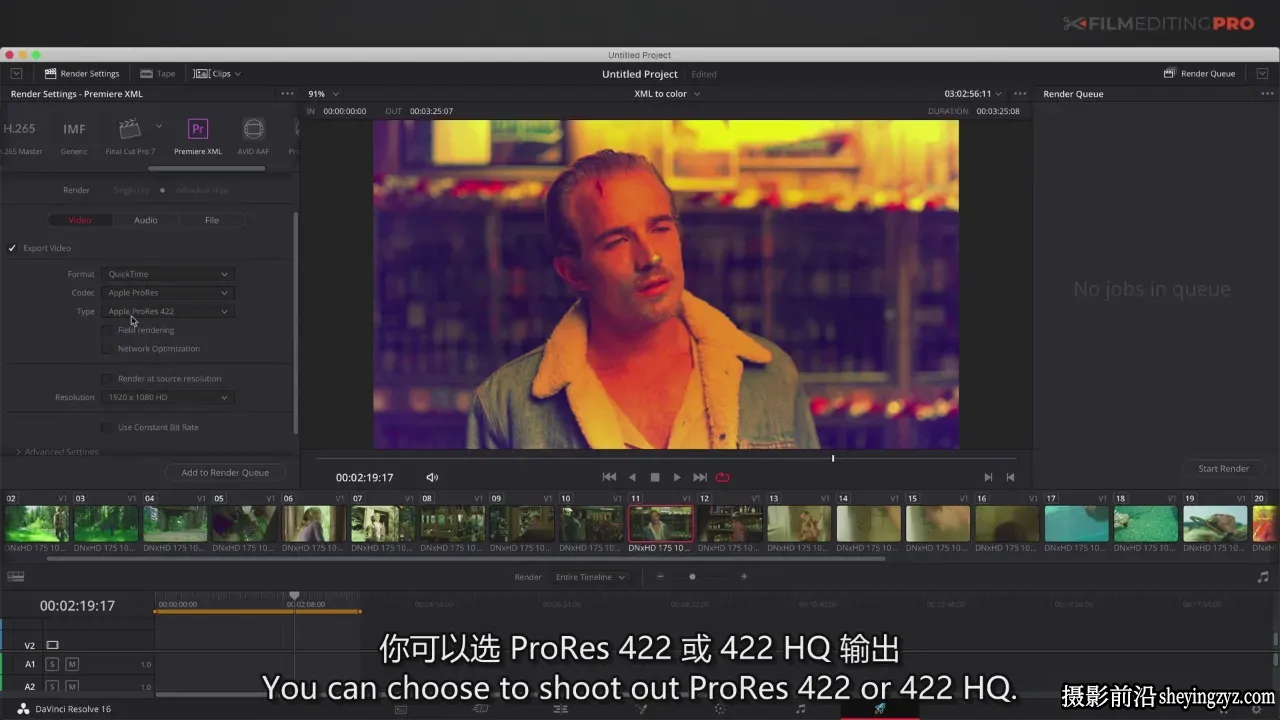Click Add to Render Queue button
Screen dimensions: 1280x720
click(225, 473)
